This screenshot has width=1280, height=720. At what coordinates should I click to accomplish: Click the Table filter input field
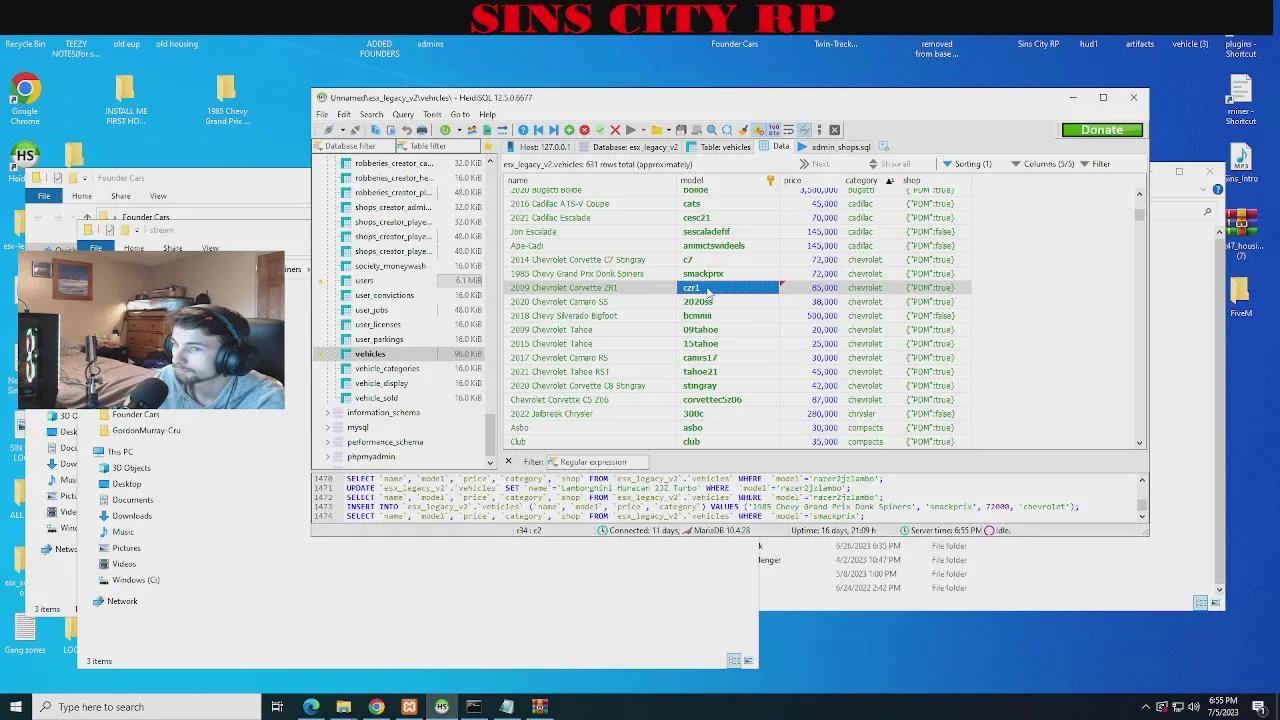(x=438, y=146)
